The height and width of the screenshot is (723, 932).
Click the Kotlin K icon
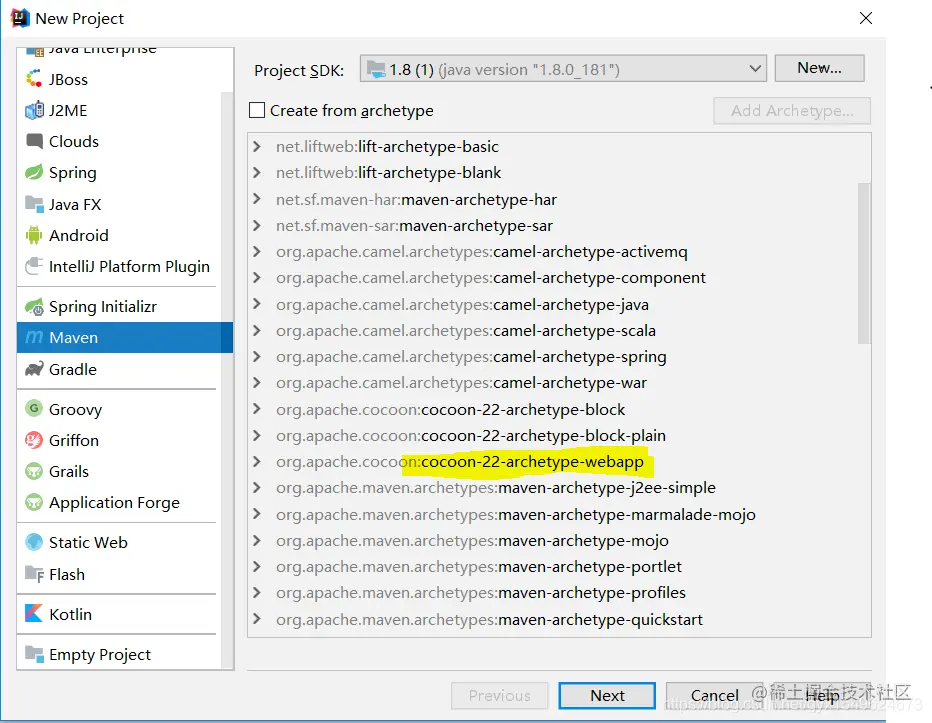click(x=34, y=614)
